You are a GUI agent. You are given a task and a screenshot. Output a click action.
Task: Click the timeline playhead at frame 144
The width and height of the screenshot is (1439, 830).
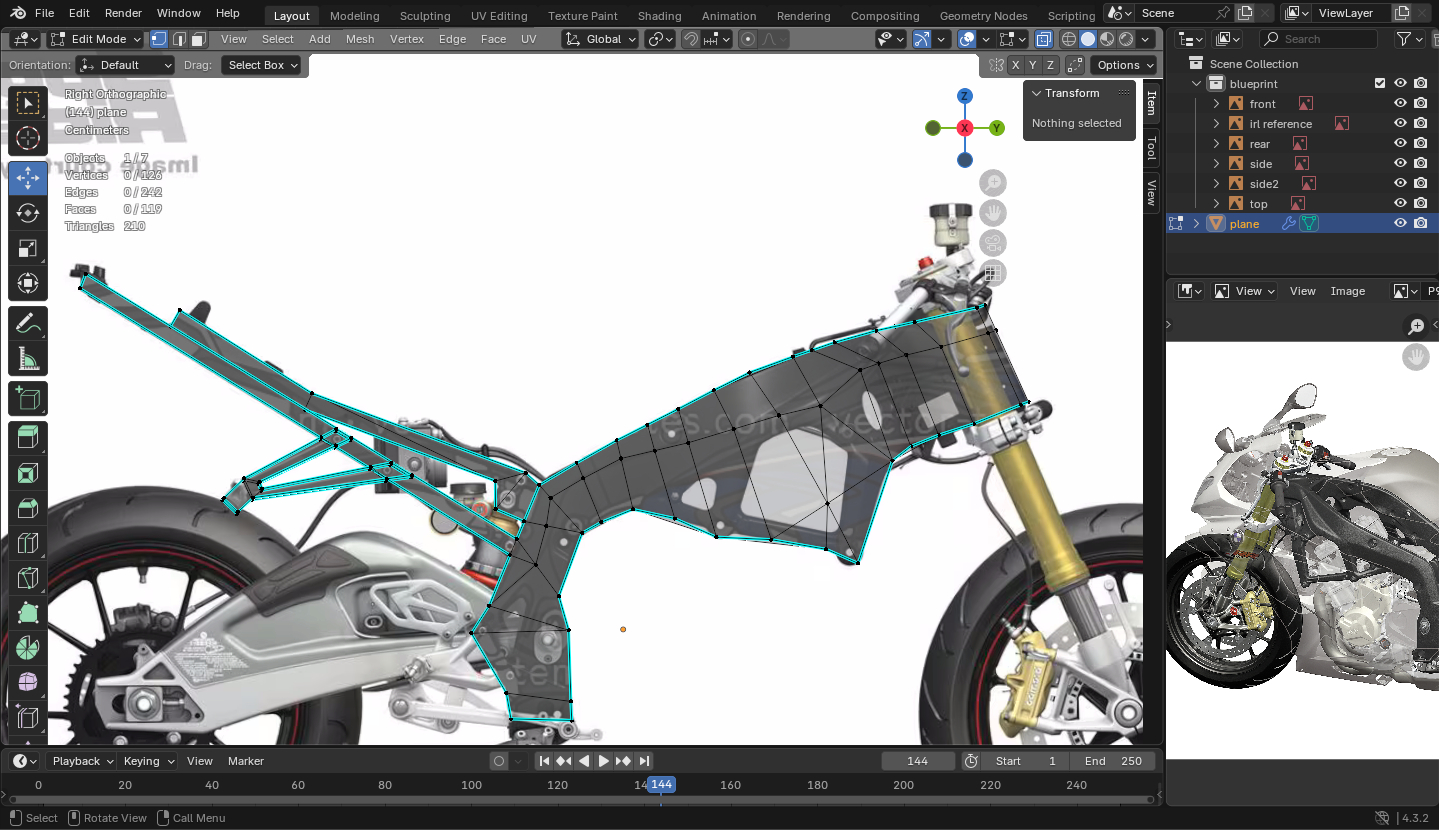[x=661, y=785]
